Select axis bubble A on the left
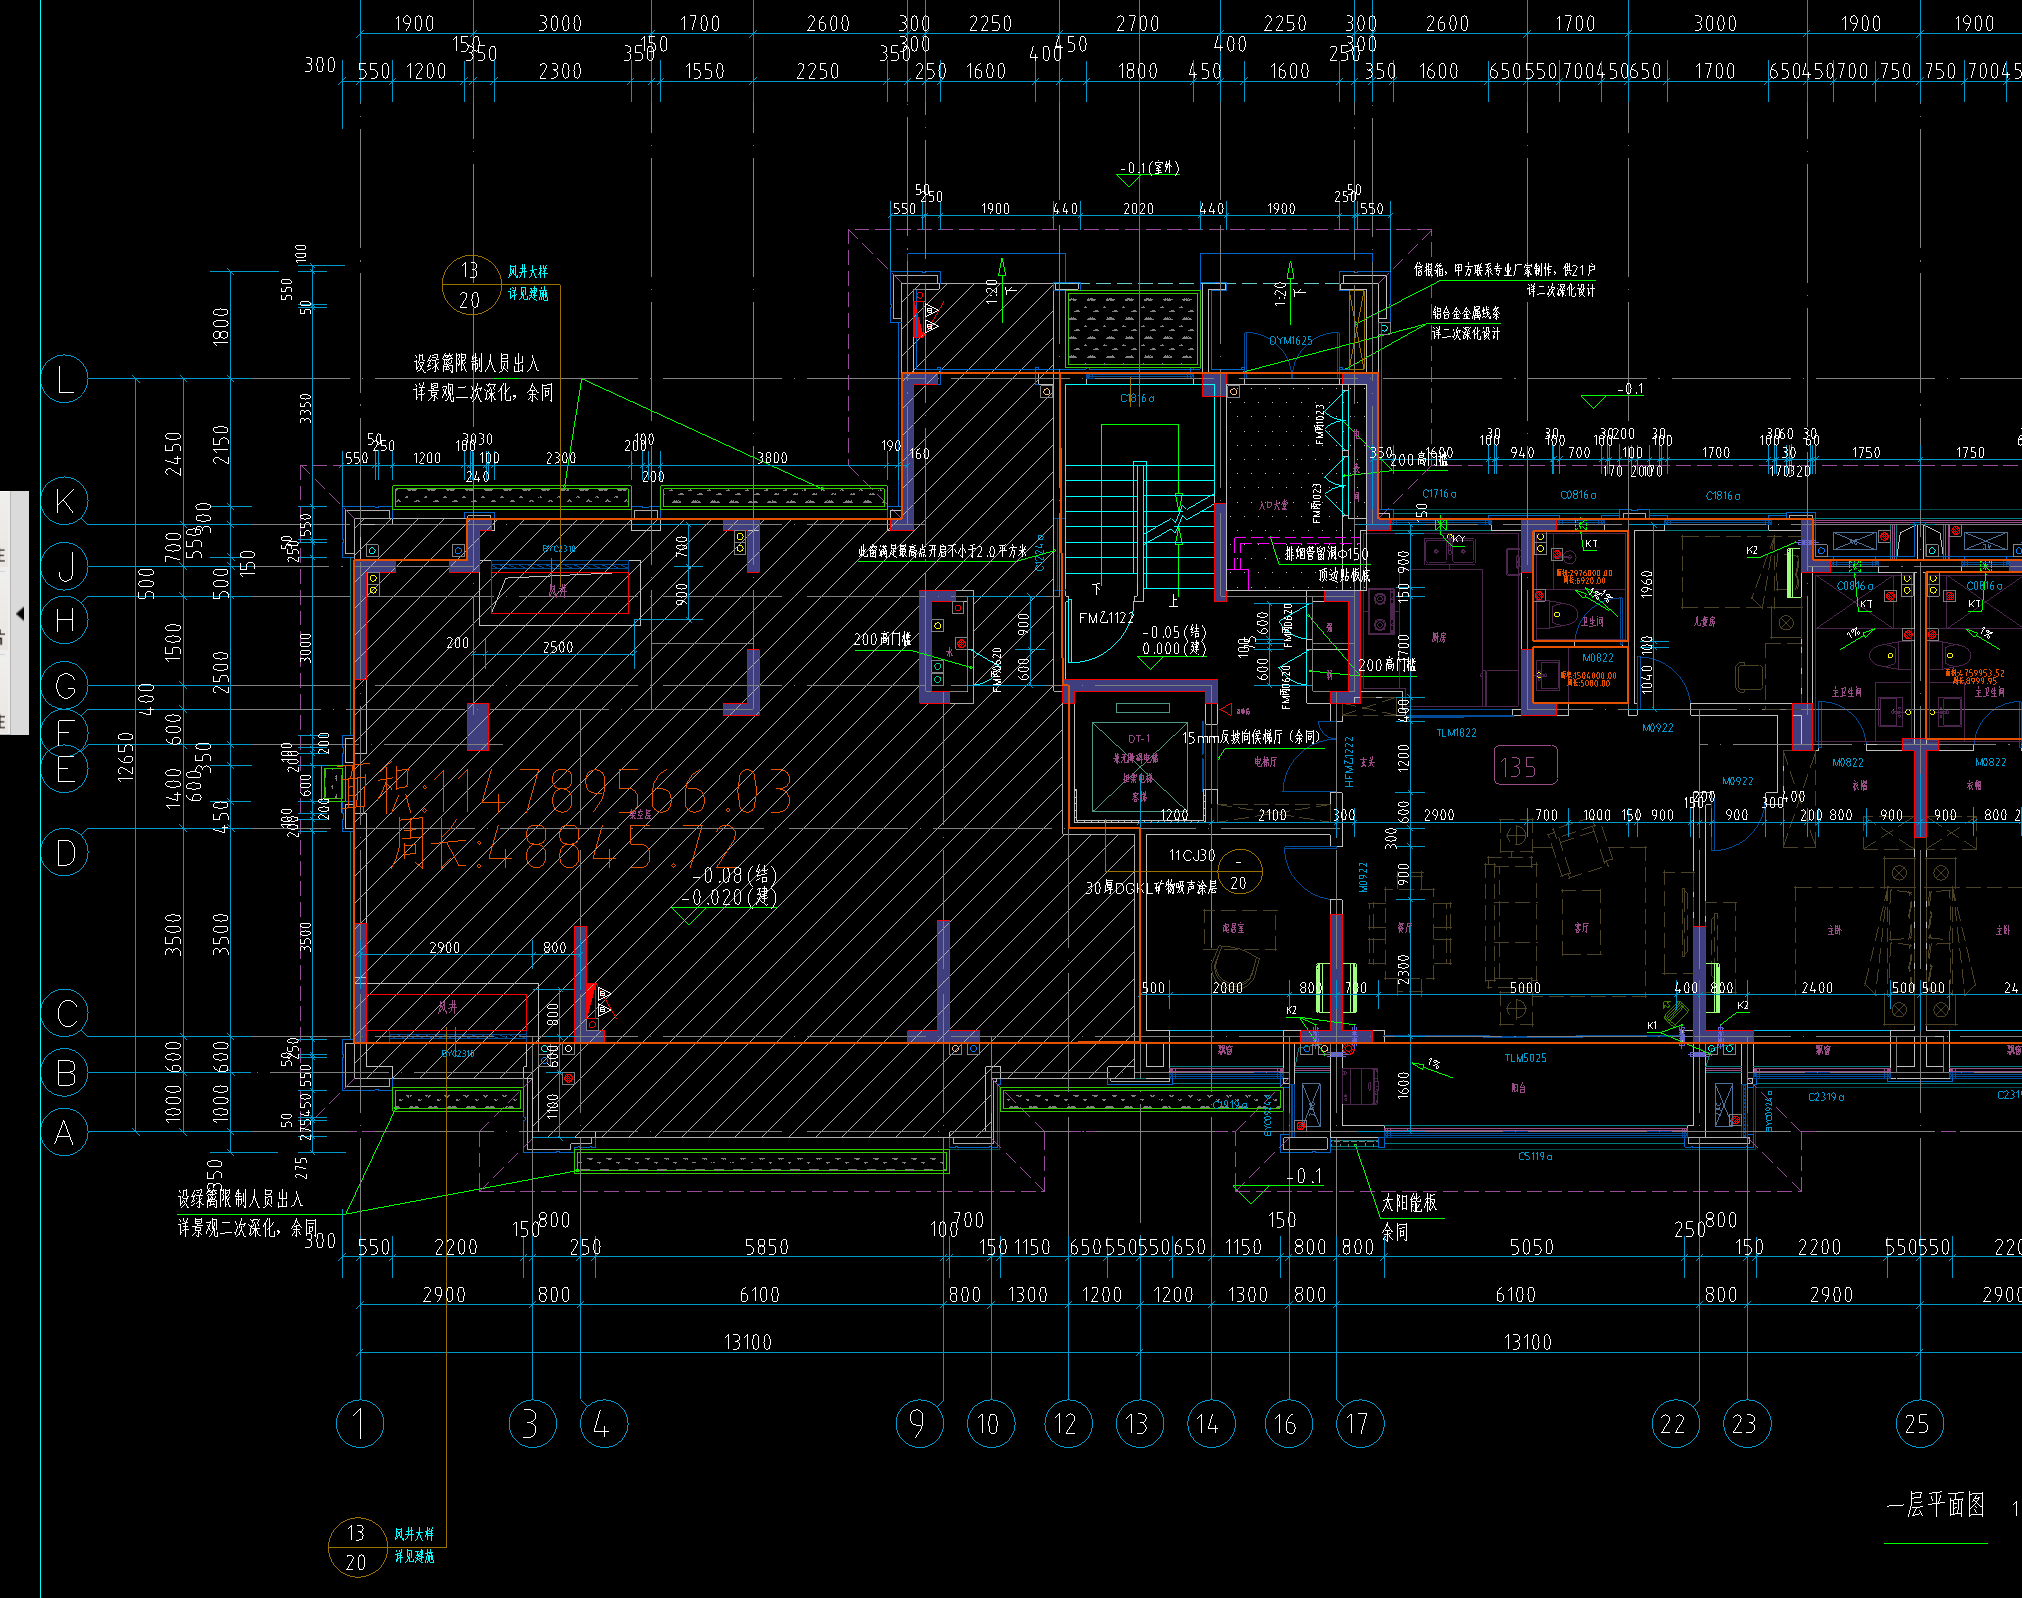 [65, 1133]
